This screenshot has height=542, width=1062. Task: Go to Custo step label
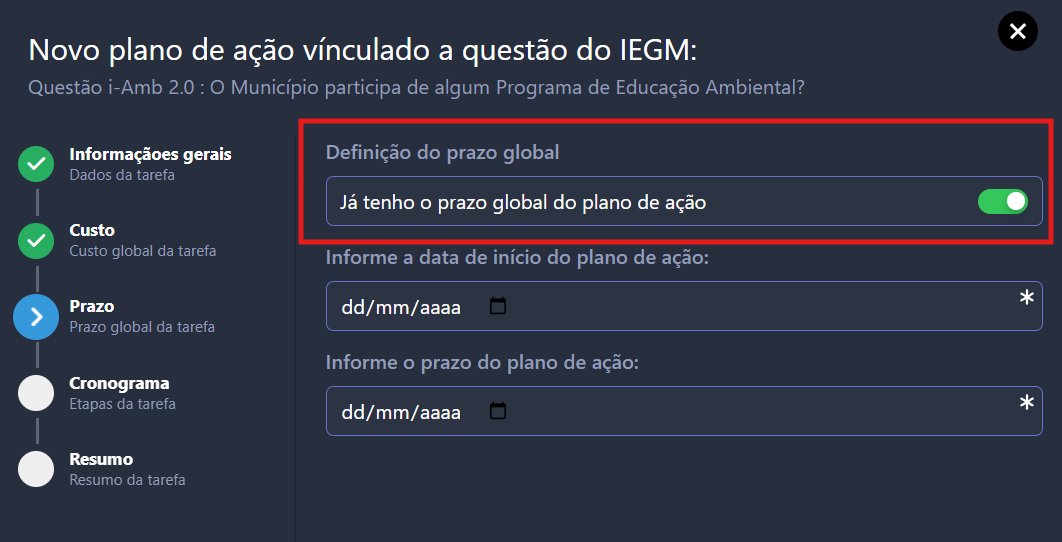[x=92, y=230]
